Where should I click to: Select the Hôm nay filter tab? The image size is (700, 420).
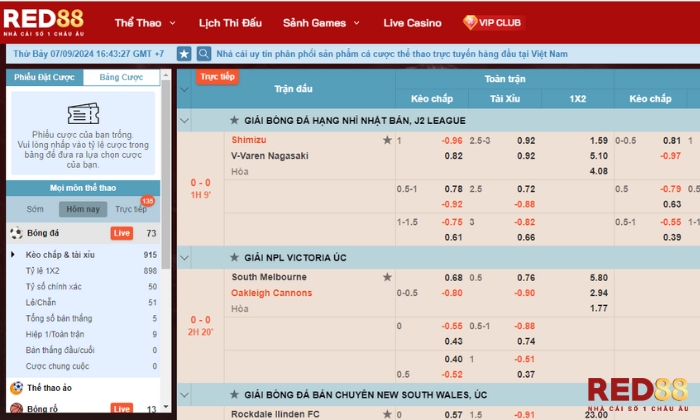click(83, 209)
